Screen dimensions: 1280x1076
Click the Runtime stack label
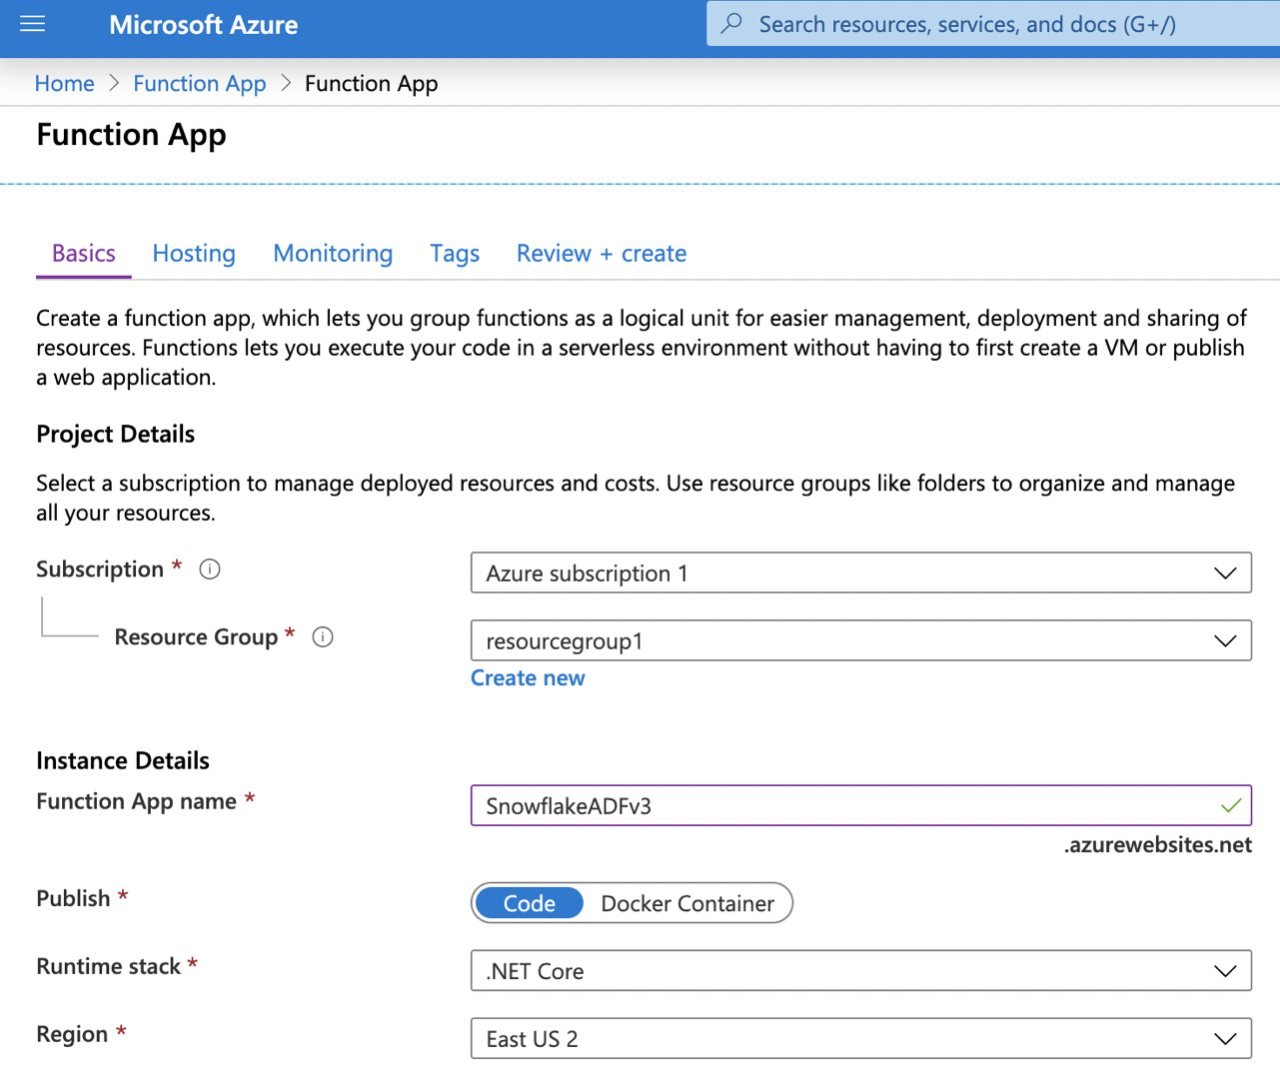point(108,966)
